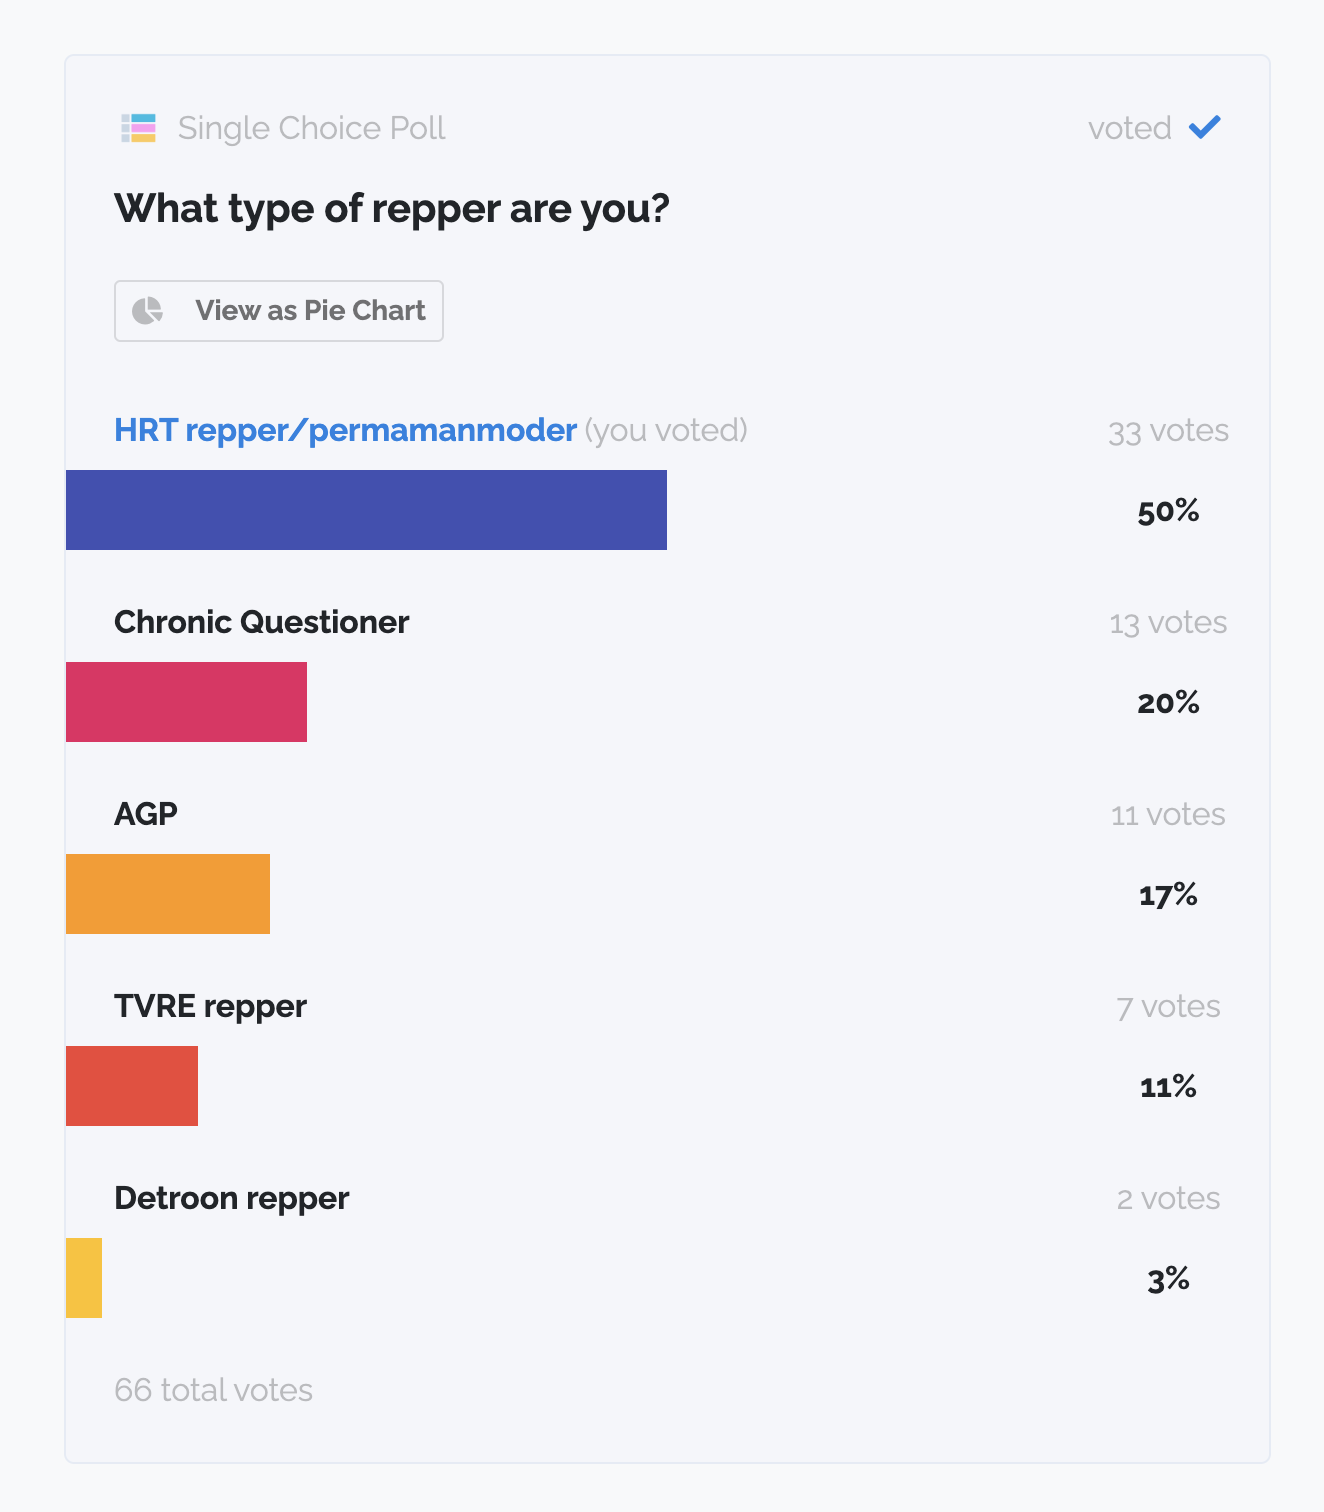Select the TVRE repper option label
This screenshot has width=1324, height=1512.
tap(210, 1006)
